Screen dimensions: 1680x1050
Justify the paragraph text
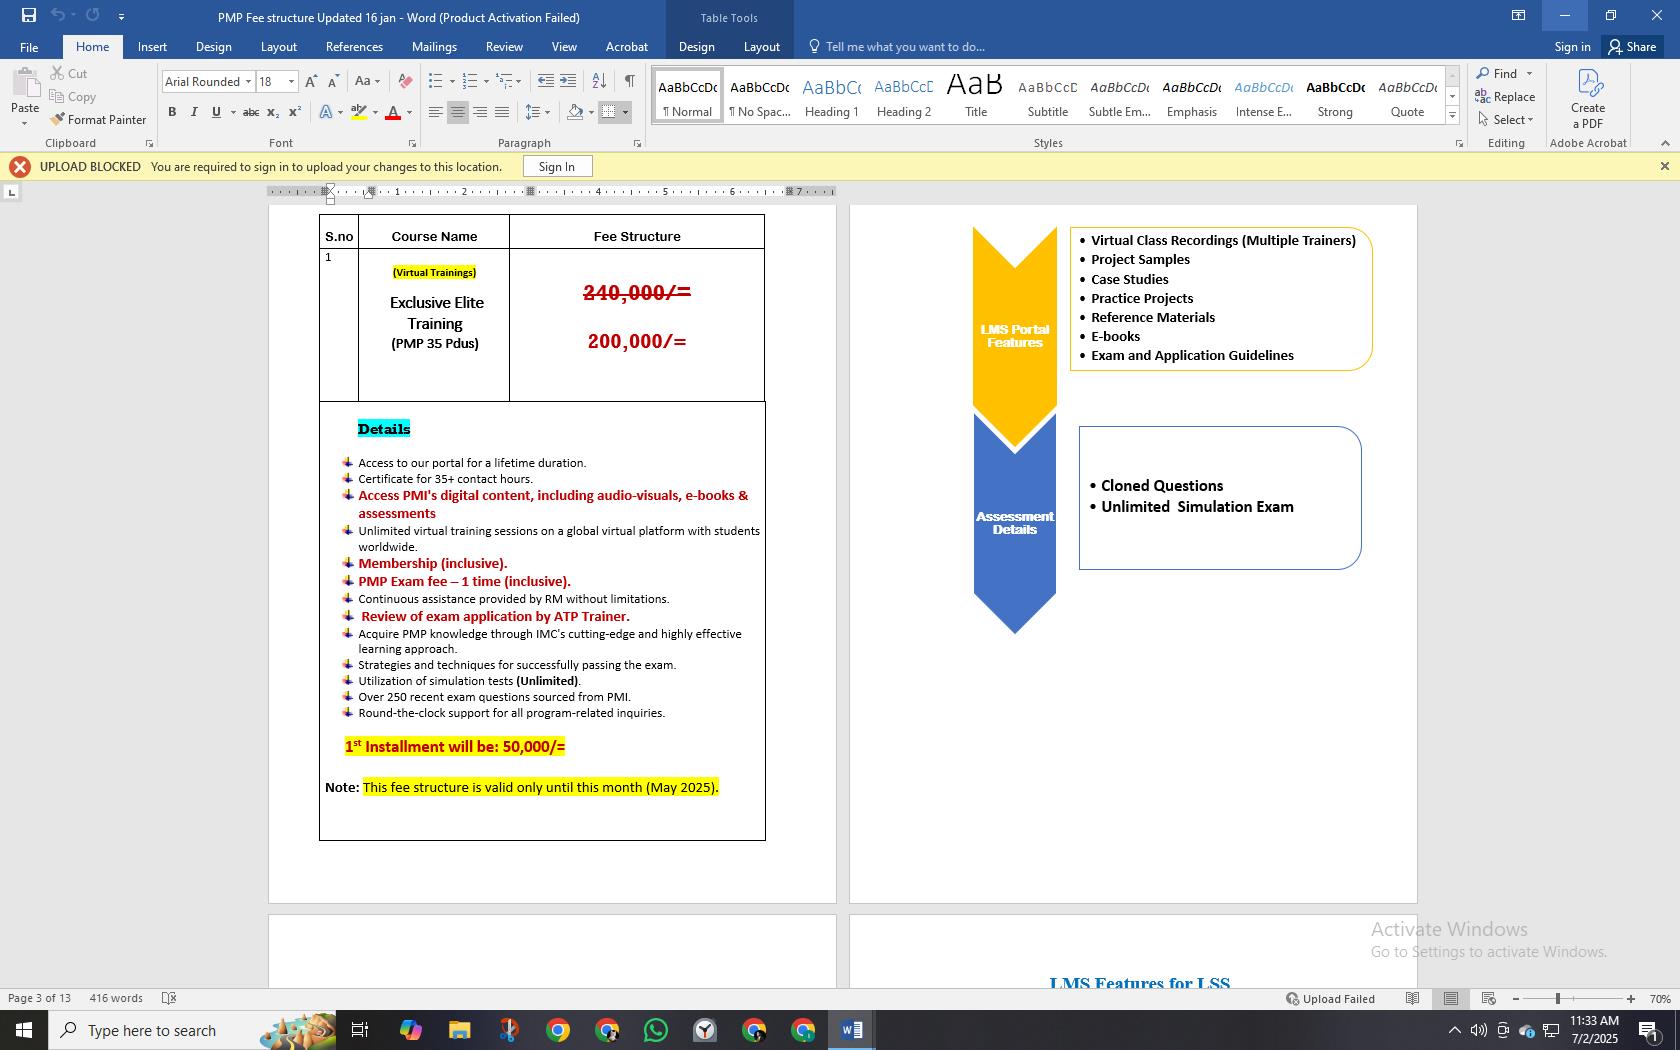tap(502, 112)
